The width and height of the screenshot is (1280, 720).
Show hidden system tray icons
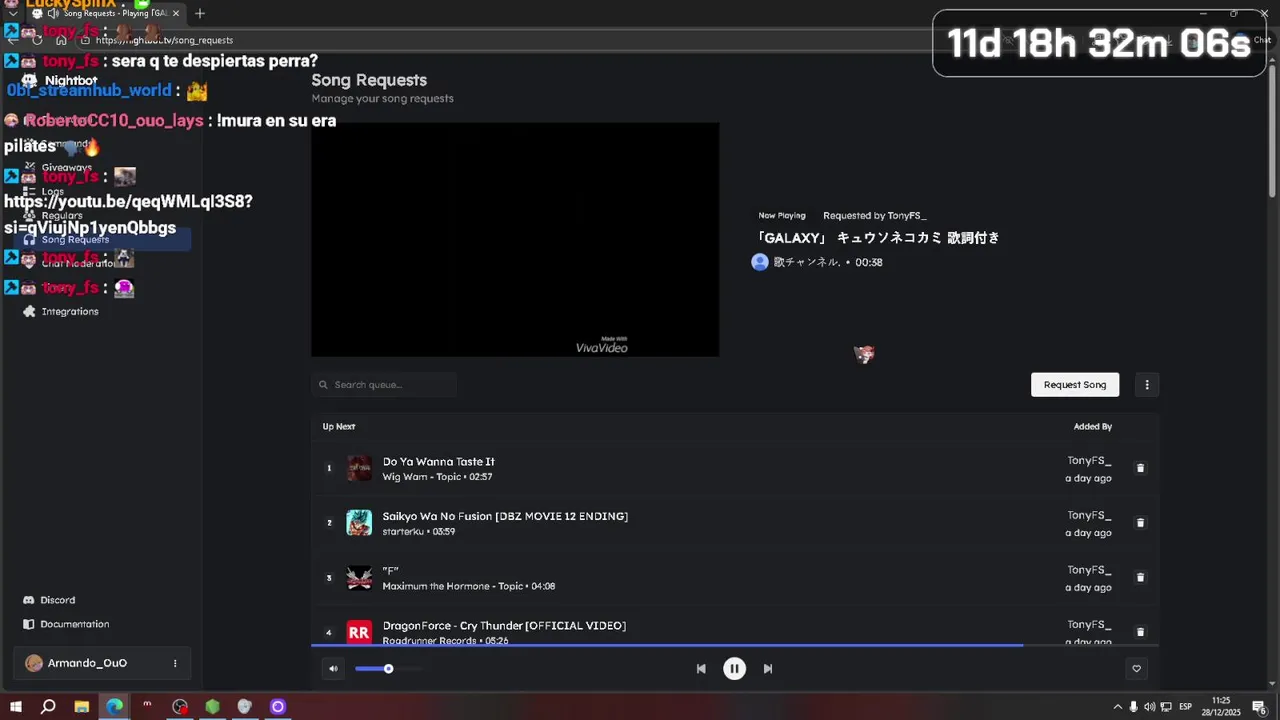pos(1118,707)
